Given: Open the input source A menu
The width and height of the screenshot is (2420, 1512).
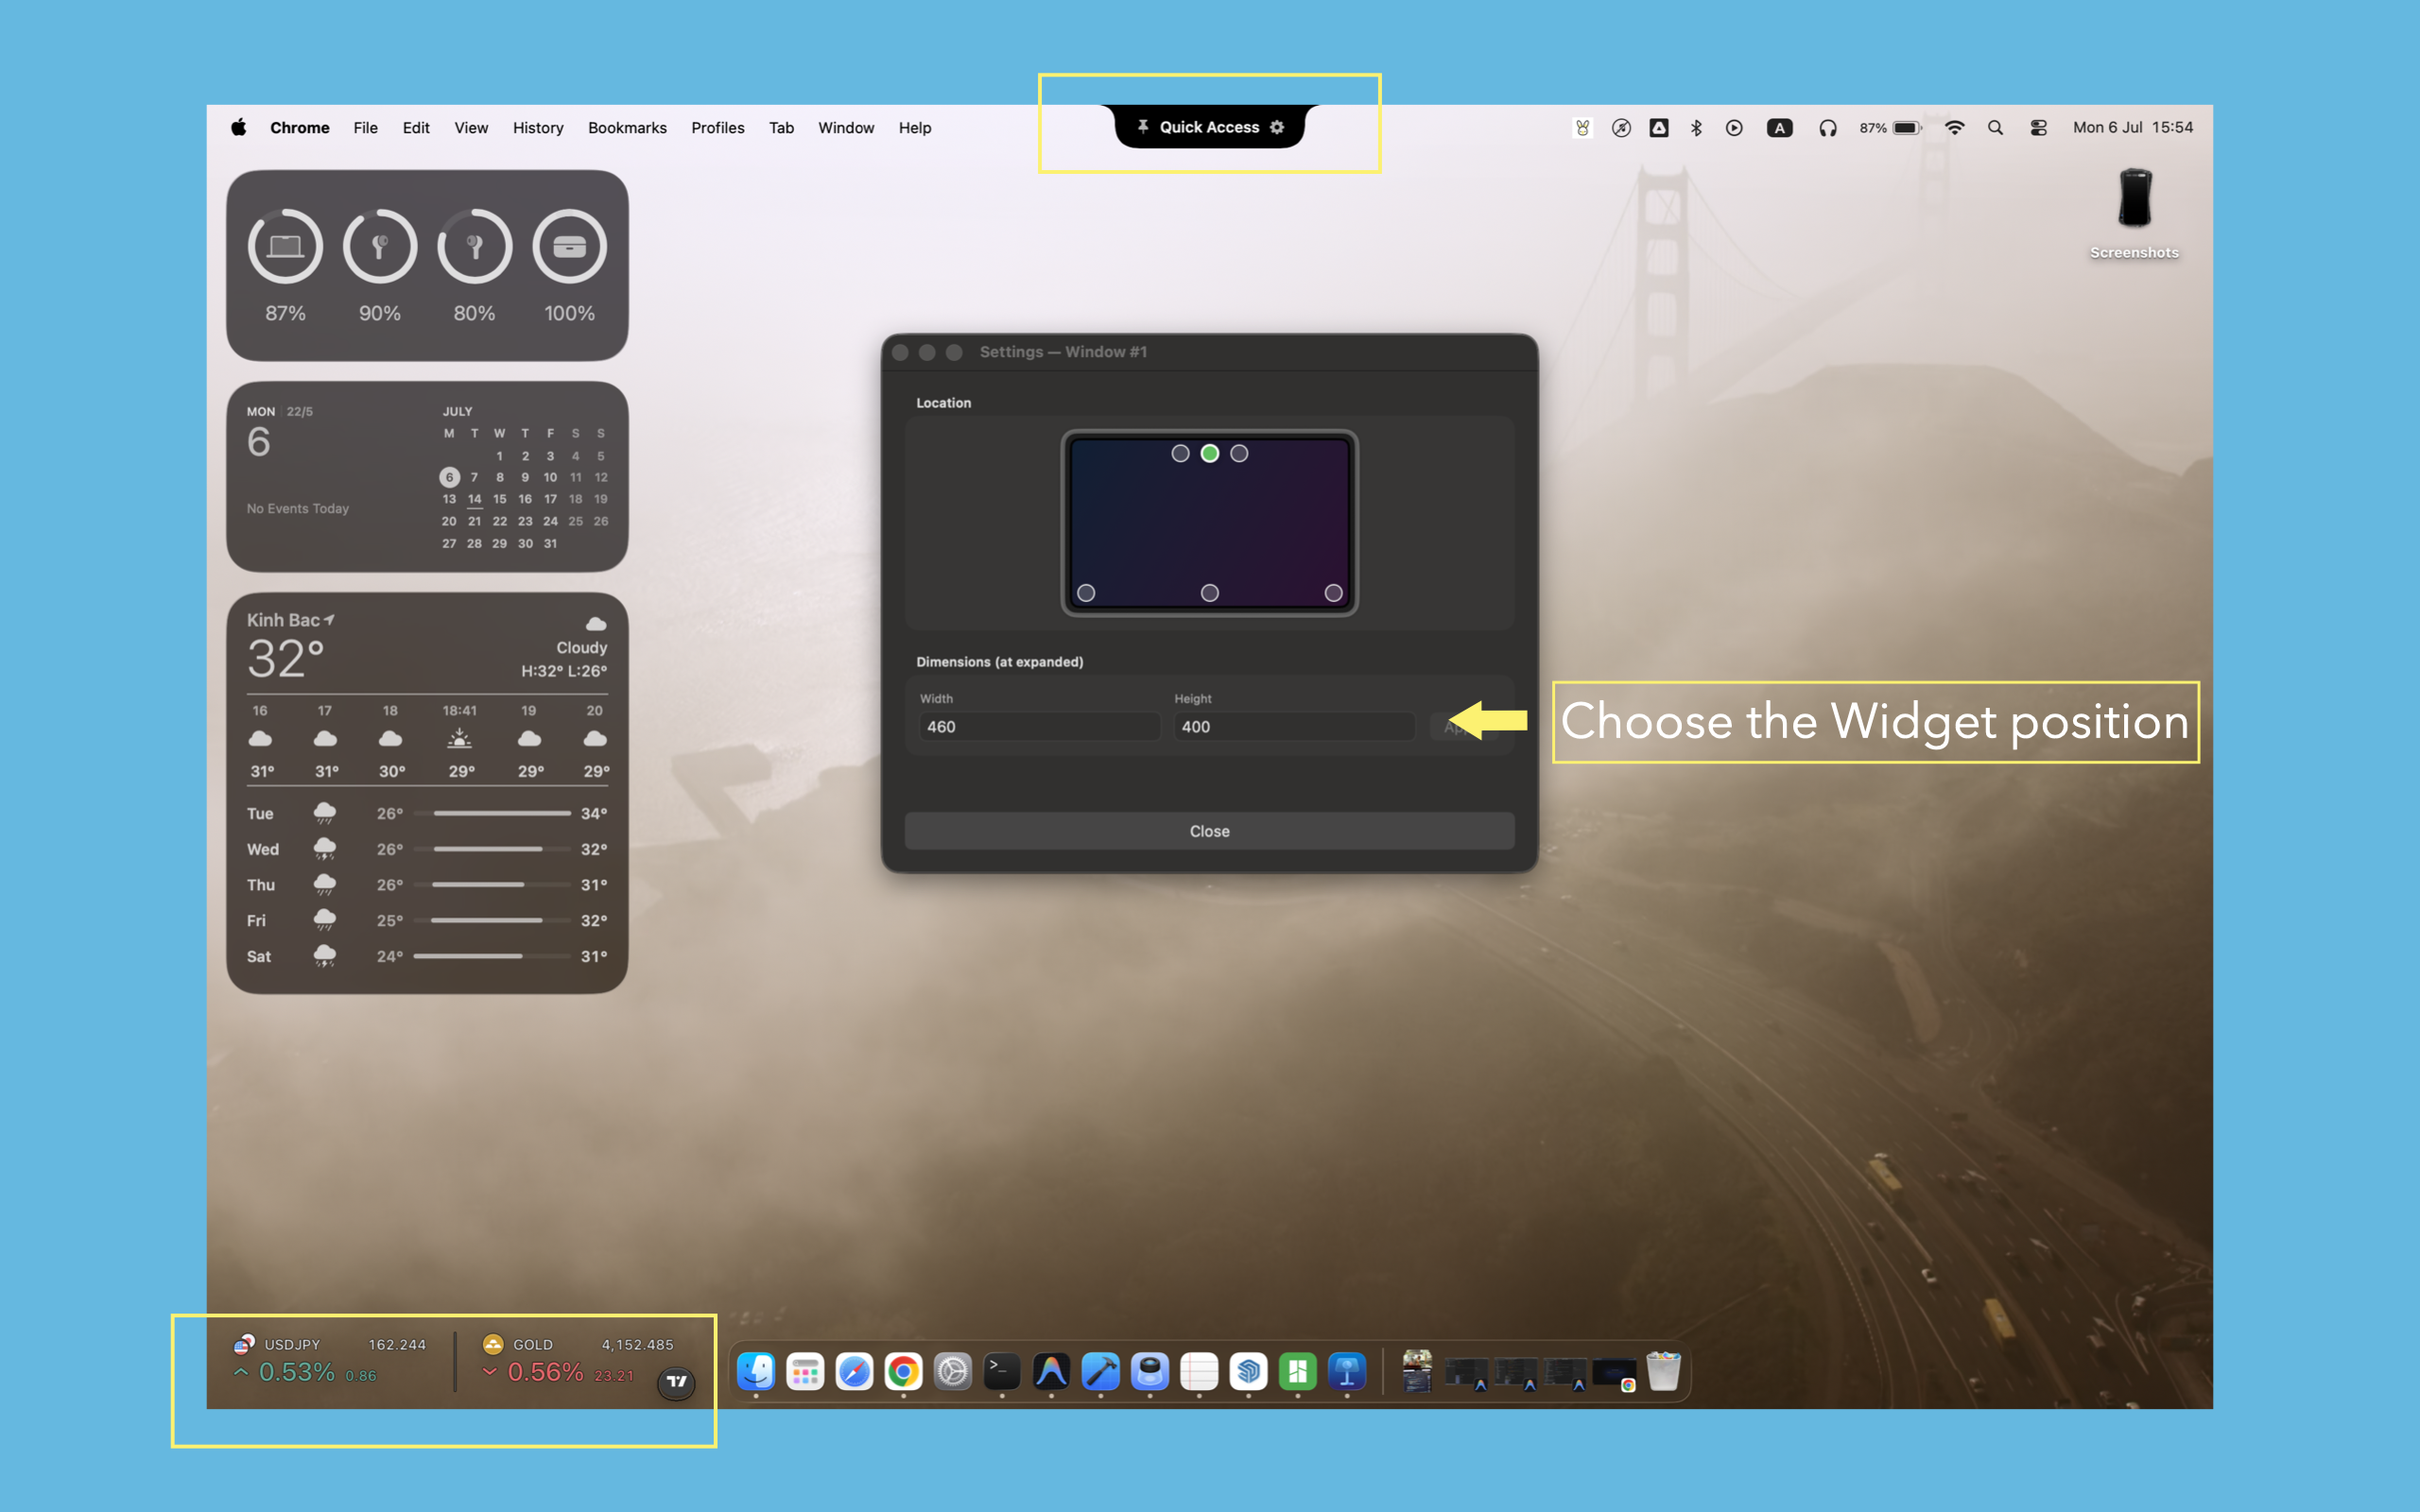Looking at the screenshot, I should 1779,128.
